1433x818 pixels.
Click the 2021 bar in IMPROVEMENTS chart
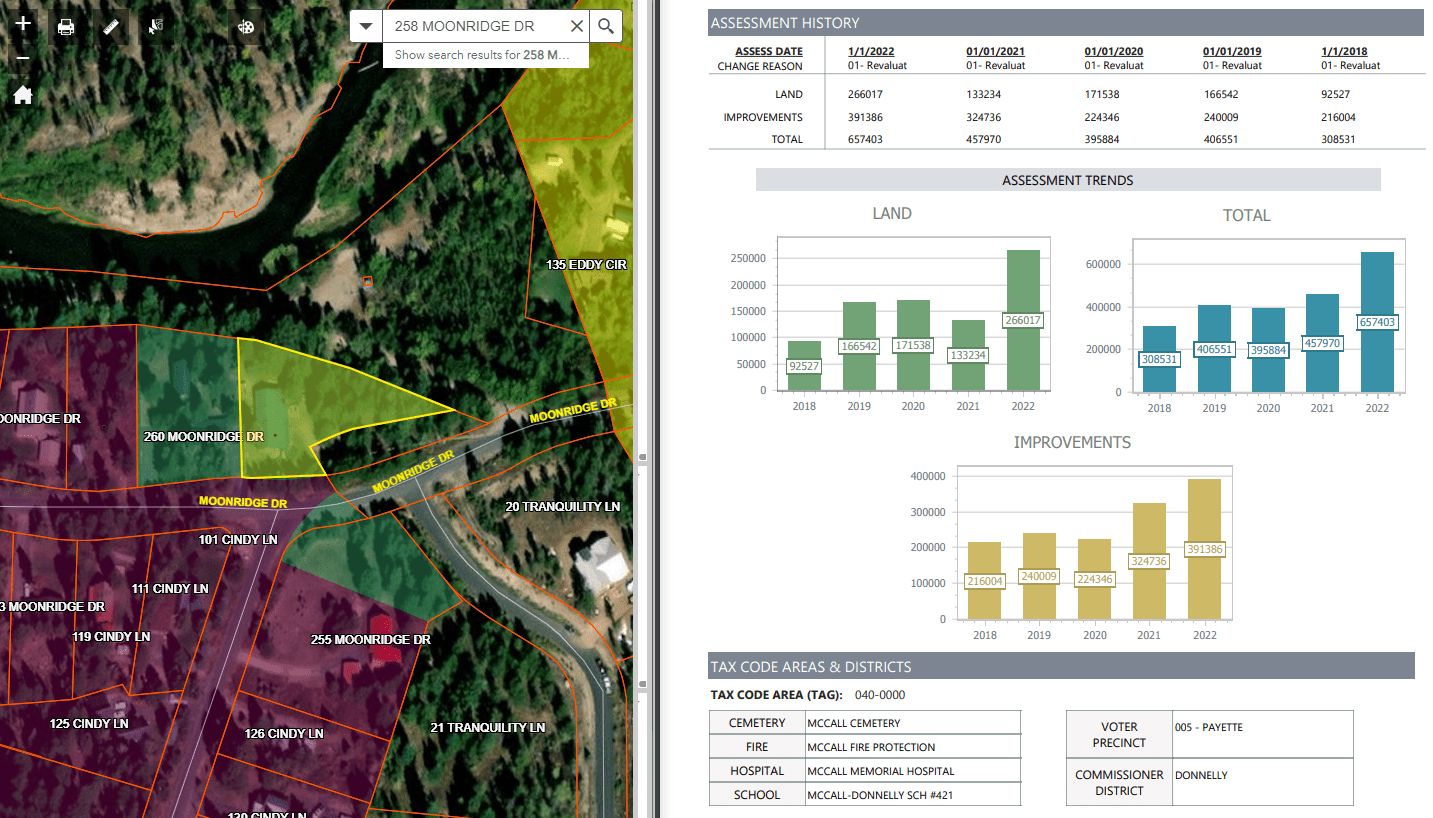(1149, 561)
